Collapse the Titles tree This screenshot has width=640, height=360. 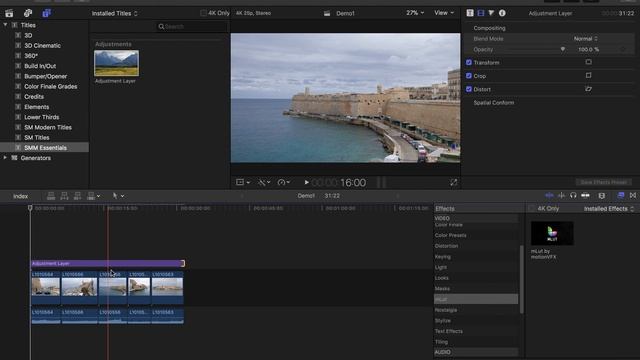tap(5, 25)
